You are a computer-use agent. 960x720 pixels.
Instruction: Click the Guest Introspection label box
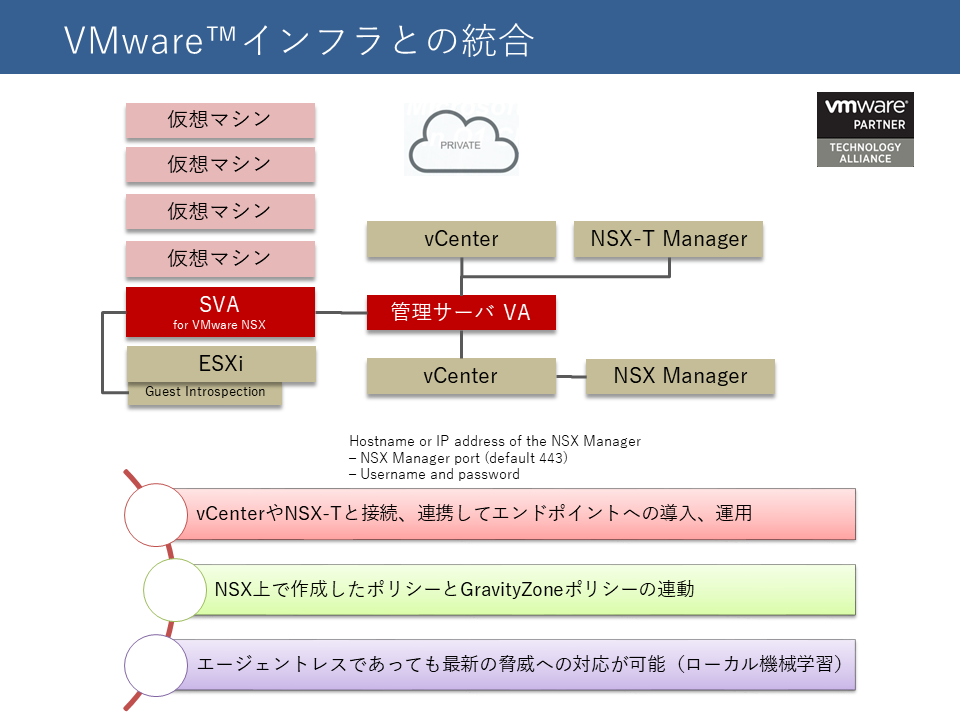coord(205,392)
